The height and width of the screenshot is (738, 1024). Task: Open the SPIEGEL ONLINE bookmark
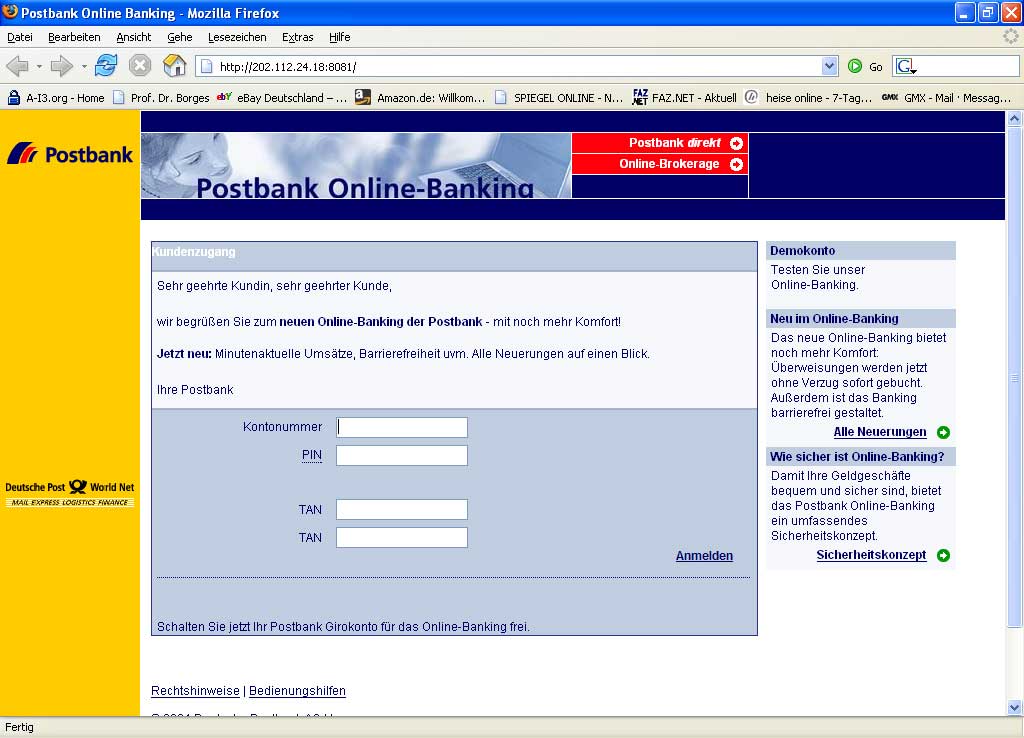point(559,98)
